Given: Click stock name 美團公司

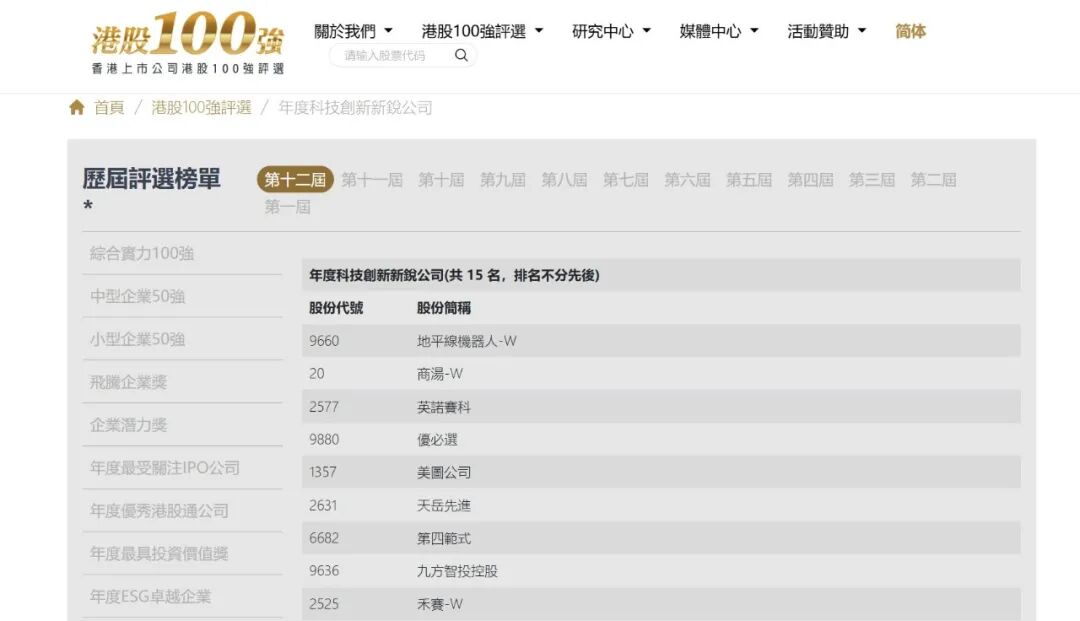Looking at the screenshot, I should [444, 472].
